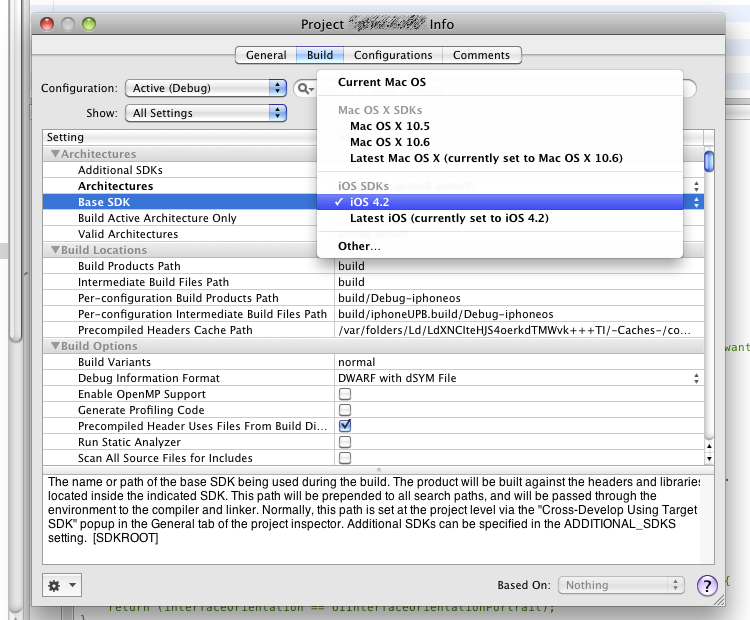
Task: Click the scroll up arrow of settings table
Action: pos(709,446)
